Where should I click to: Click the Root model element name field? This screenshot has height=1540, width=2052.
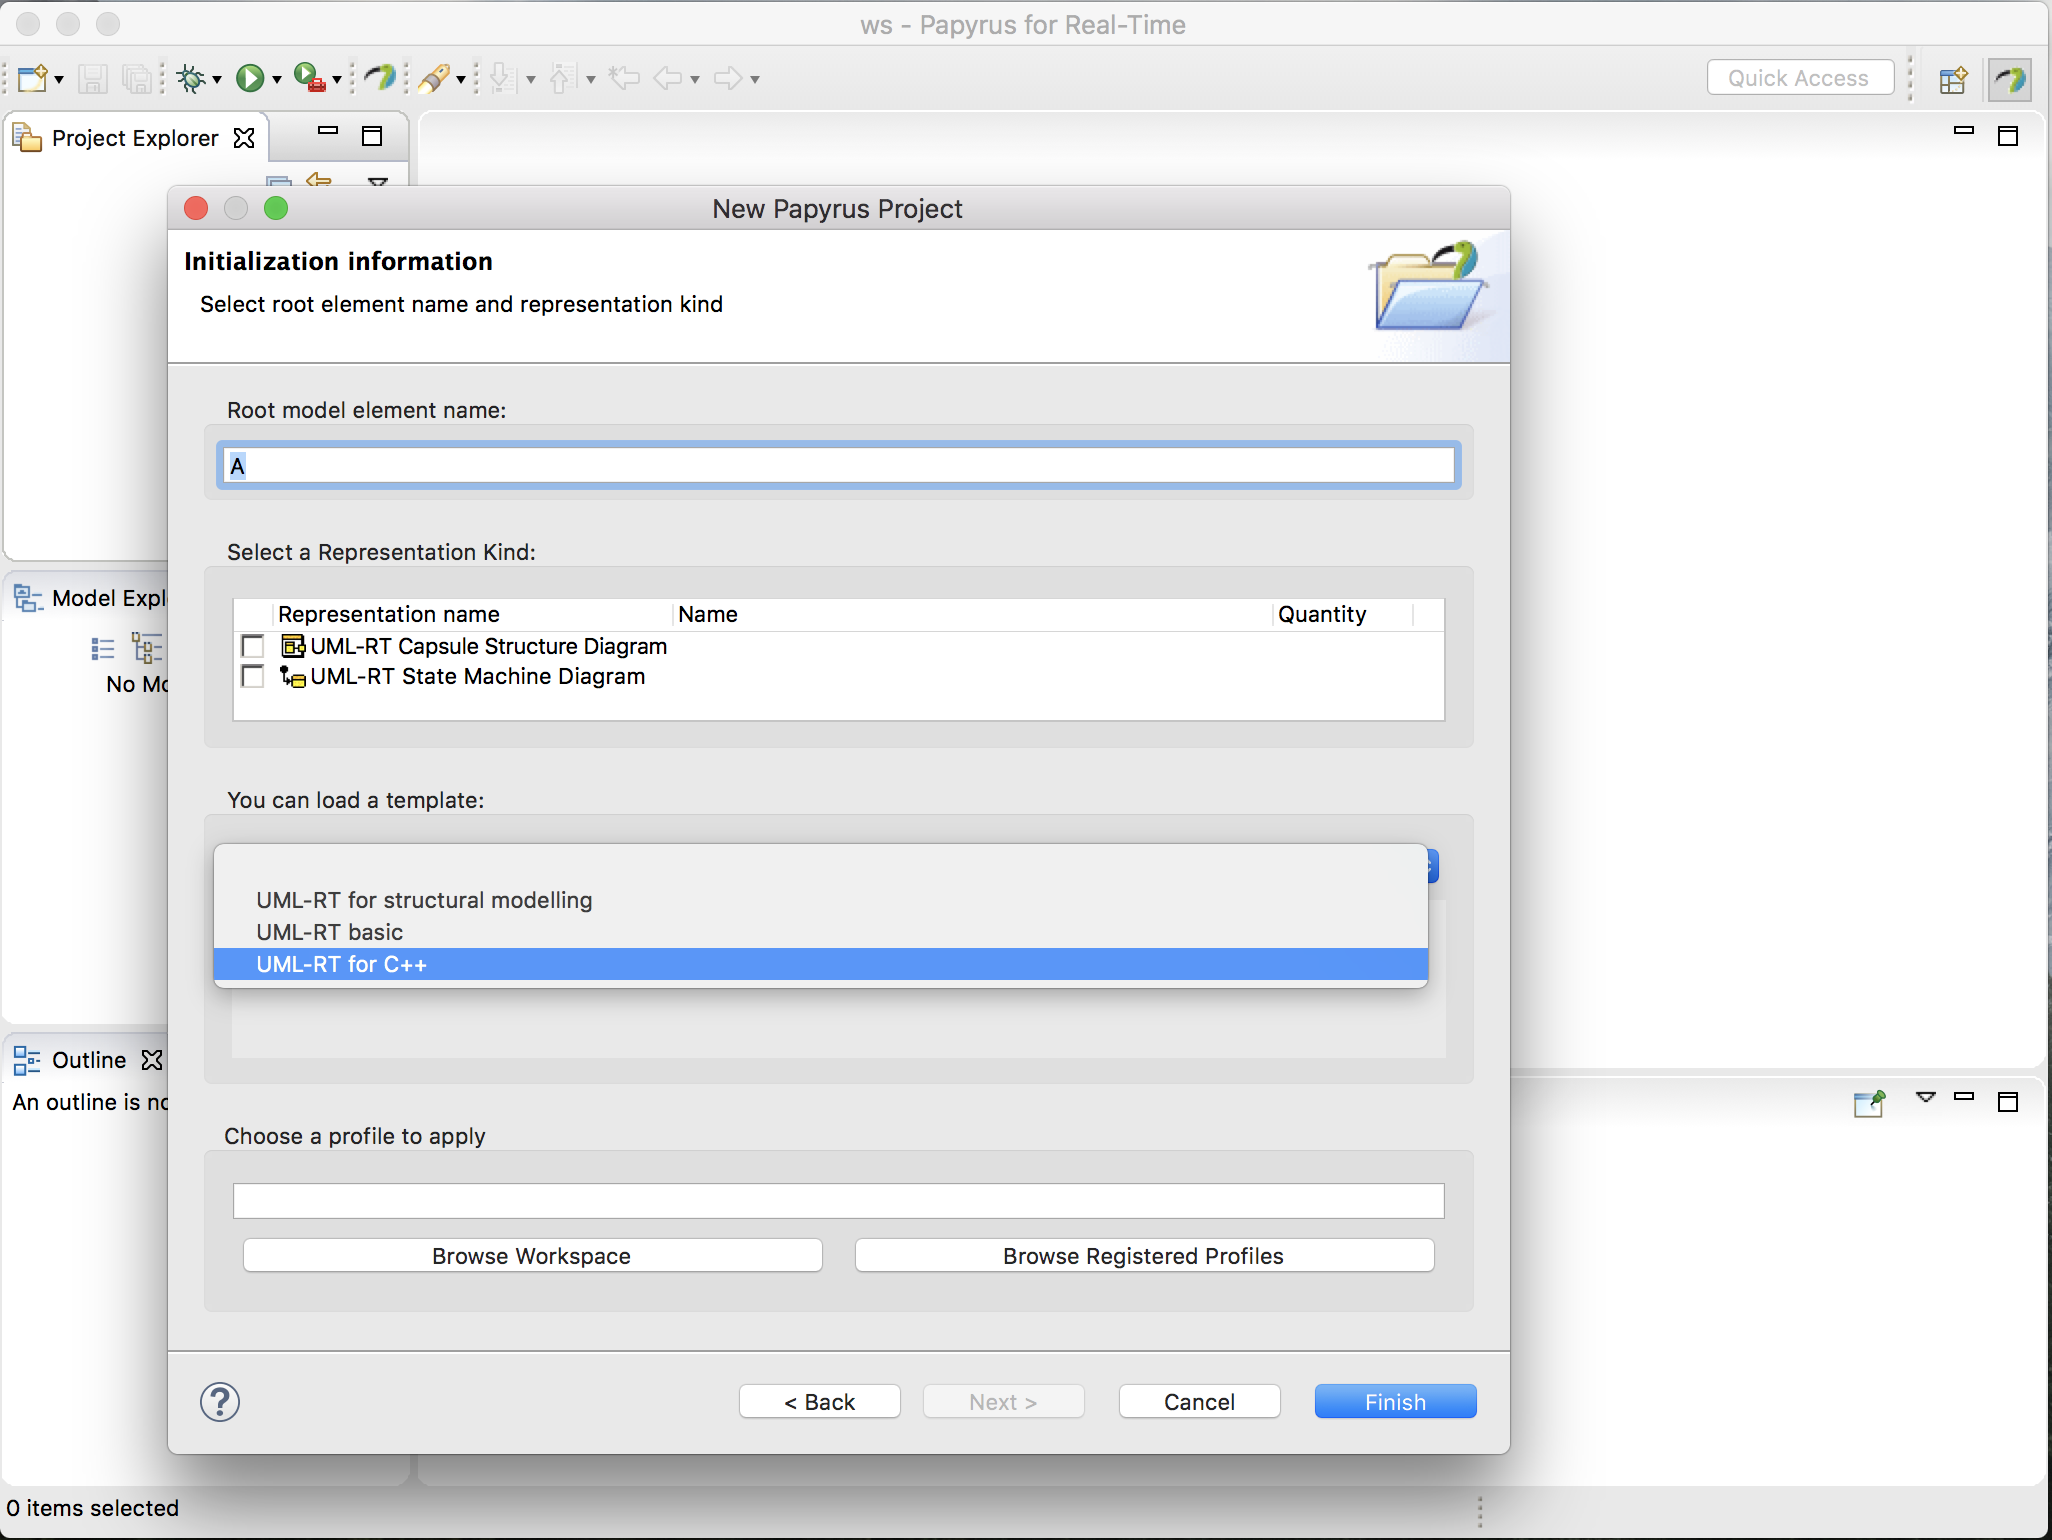838,466
